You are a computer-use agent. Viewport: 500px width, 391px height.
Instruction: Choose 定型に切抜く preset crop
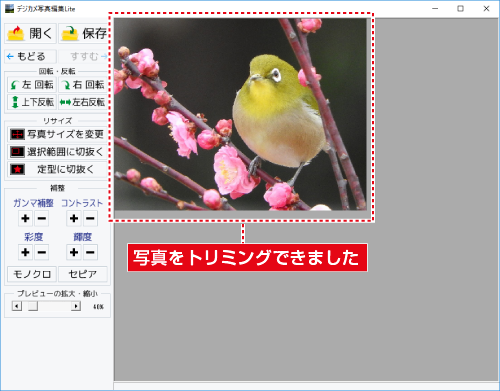pyautogui.click(x=57, y=169)
